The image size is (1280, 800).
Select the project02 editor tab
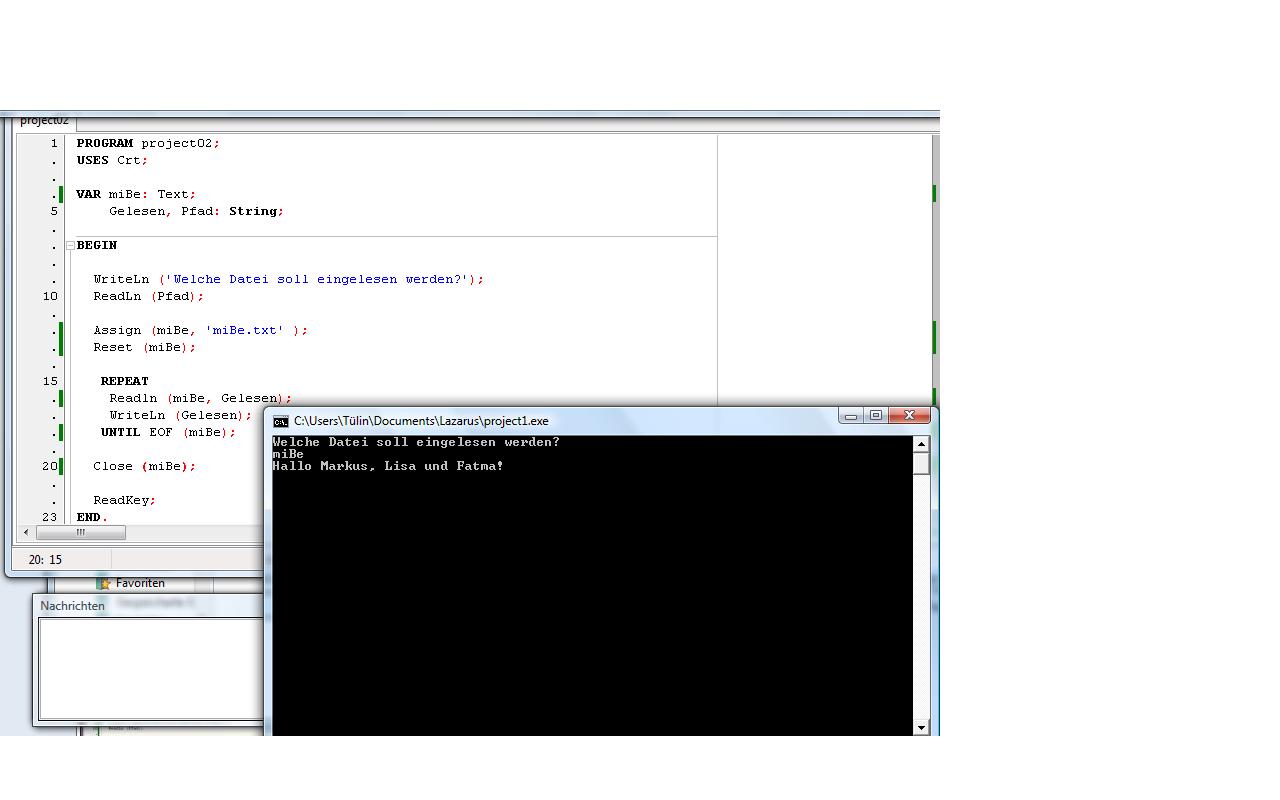pyautogui.click(x=44, y=121)
